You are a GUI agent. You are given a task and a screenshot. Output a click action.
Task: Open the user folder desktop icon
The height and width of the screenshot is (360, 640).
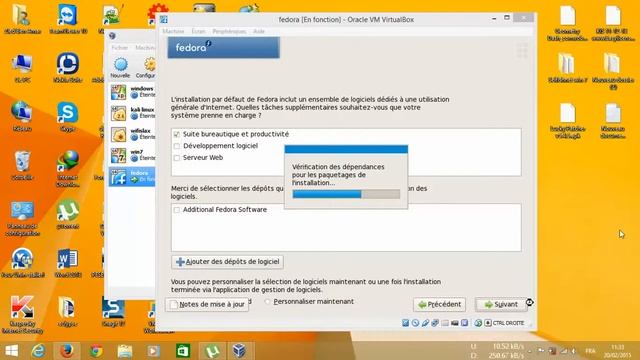click(x=22, y=19)
